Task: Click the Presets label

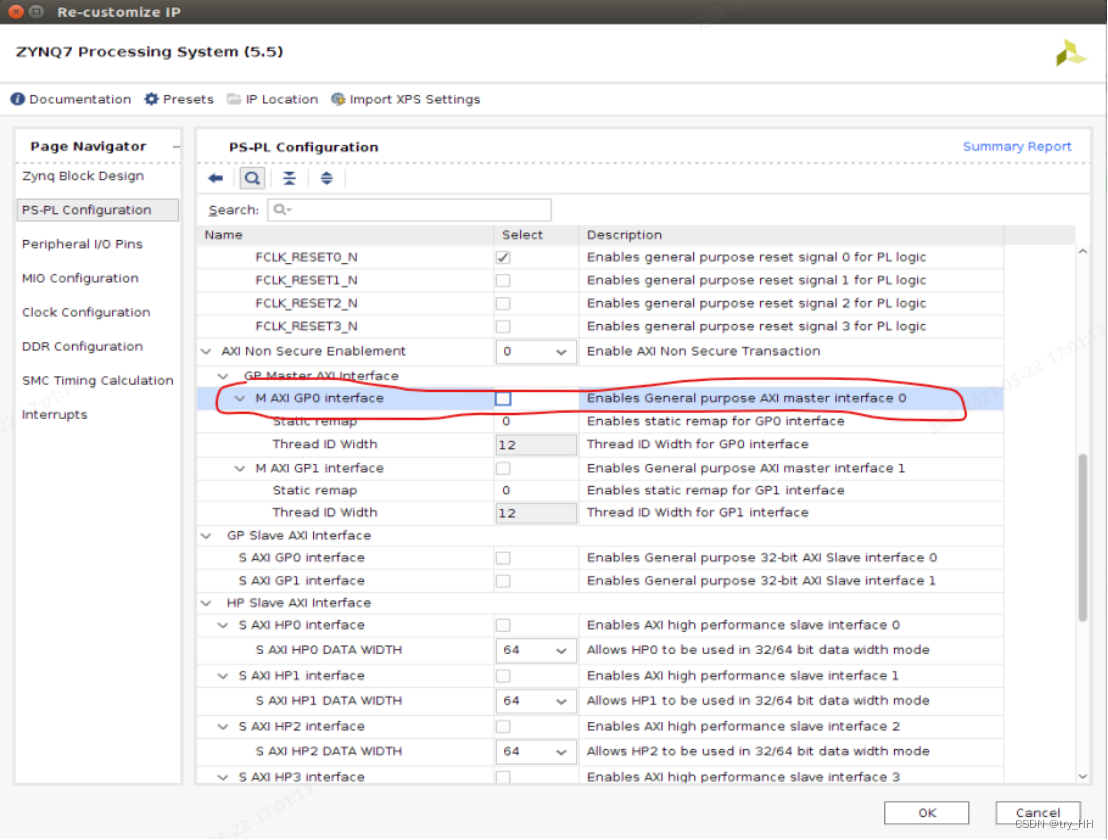Action: pos(188,100)
